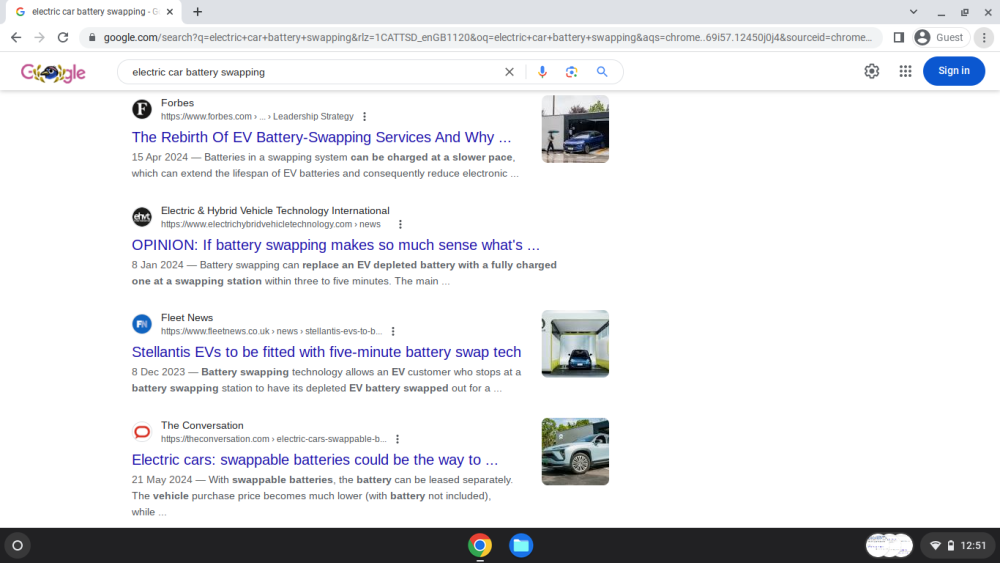Click the address bar URL
1000x563 pixels.
point(488,38)
